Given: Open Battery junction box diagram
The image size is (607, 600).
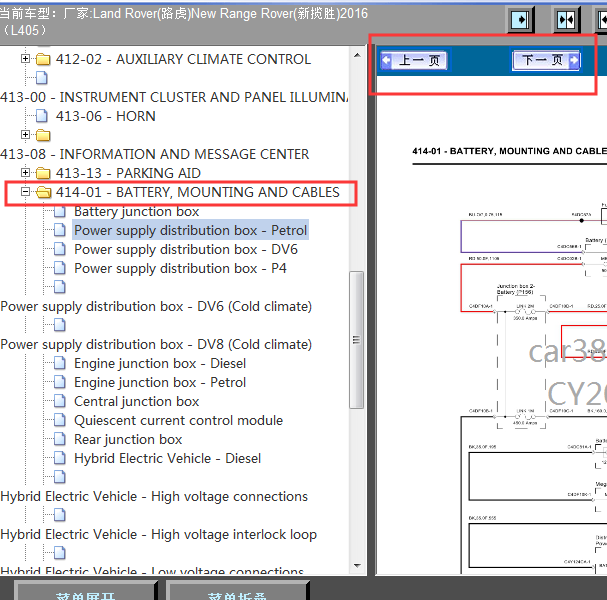Looking at the screenshot, I should pos(137,211).
